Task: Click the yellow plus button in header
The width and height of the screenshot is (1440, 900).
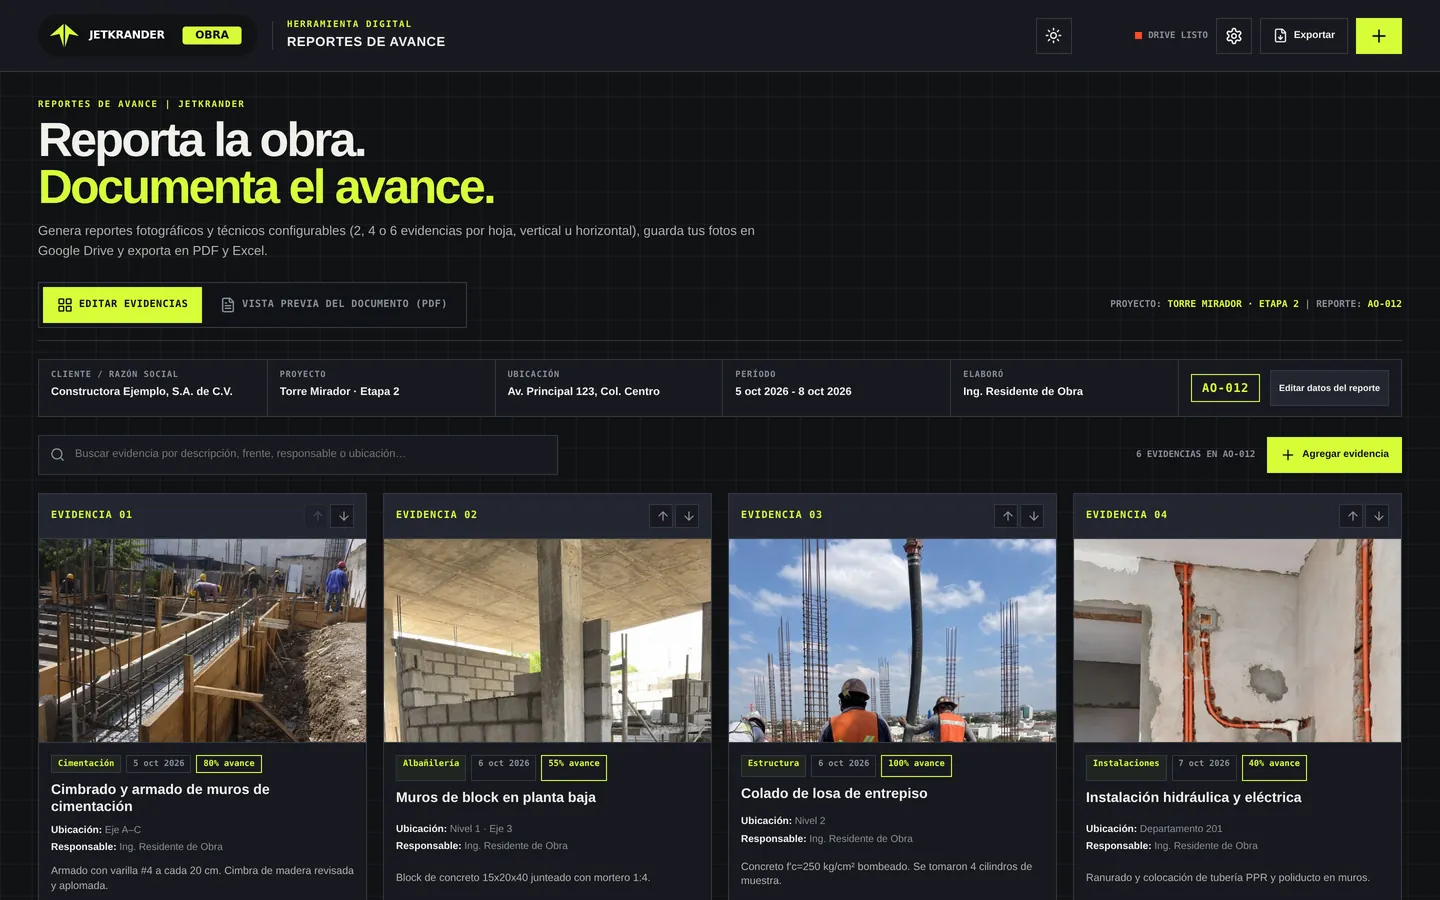Action: (1379, 36)
